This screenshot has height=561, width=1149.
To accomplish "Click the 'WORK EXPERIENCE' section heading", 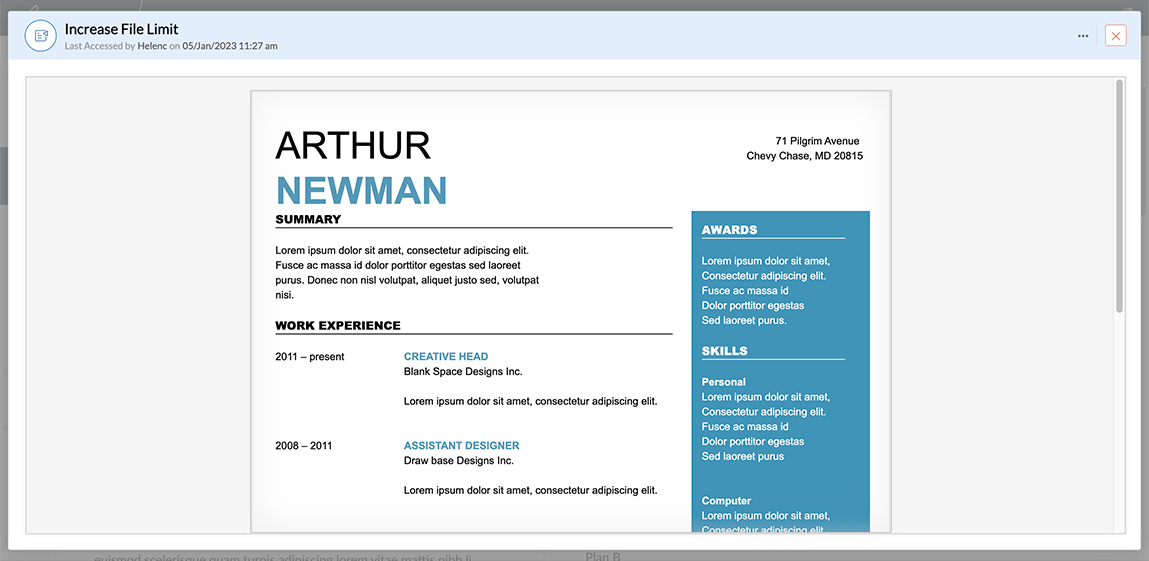I will point(338,326).
